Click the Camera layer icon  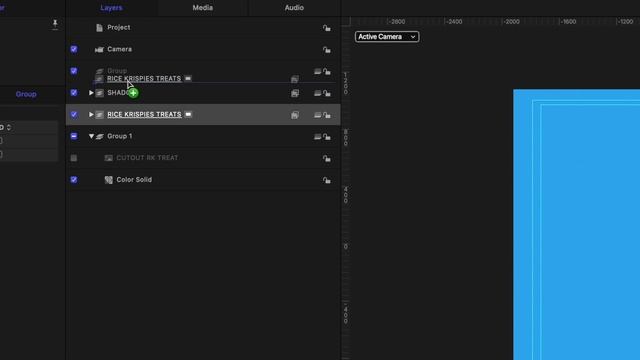(x=99, y=49)
